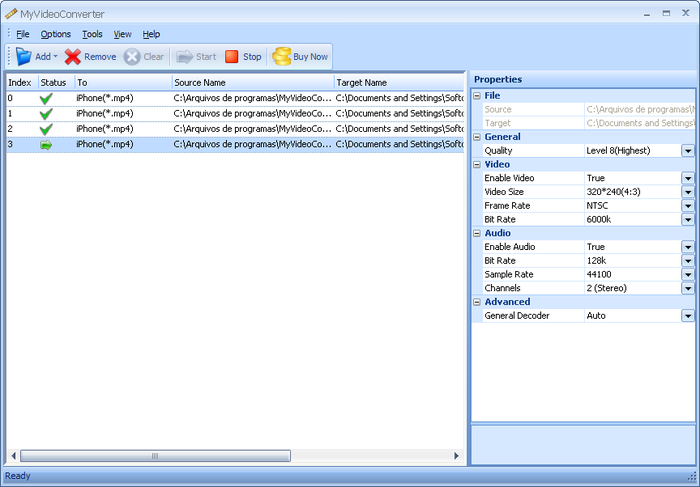Open the Sample Rate dropdown arrow
The image size is (700, 487).
tap(688, 275)
